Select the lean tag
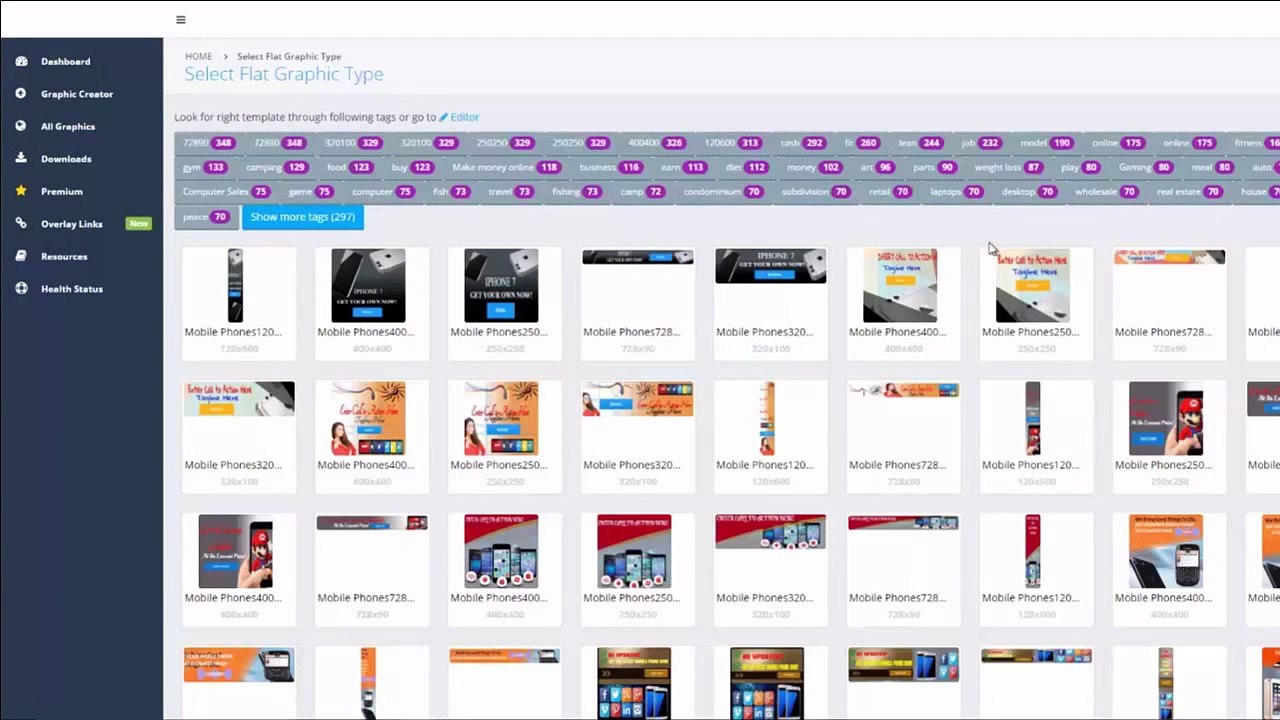Image resolution: width=1280 pixels, height=720 pixels. pyautogui.click(x=919, y=143)
